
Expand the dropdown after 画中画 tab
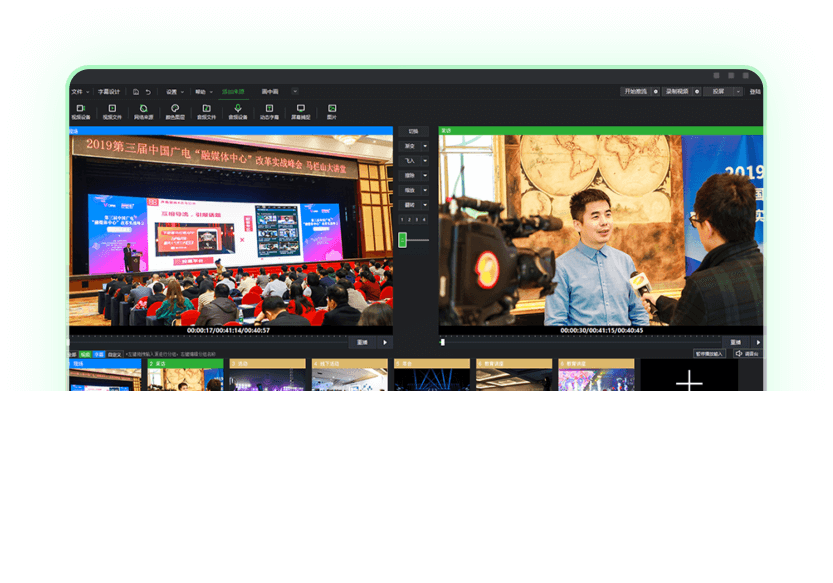tap(295, 91)
